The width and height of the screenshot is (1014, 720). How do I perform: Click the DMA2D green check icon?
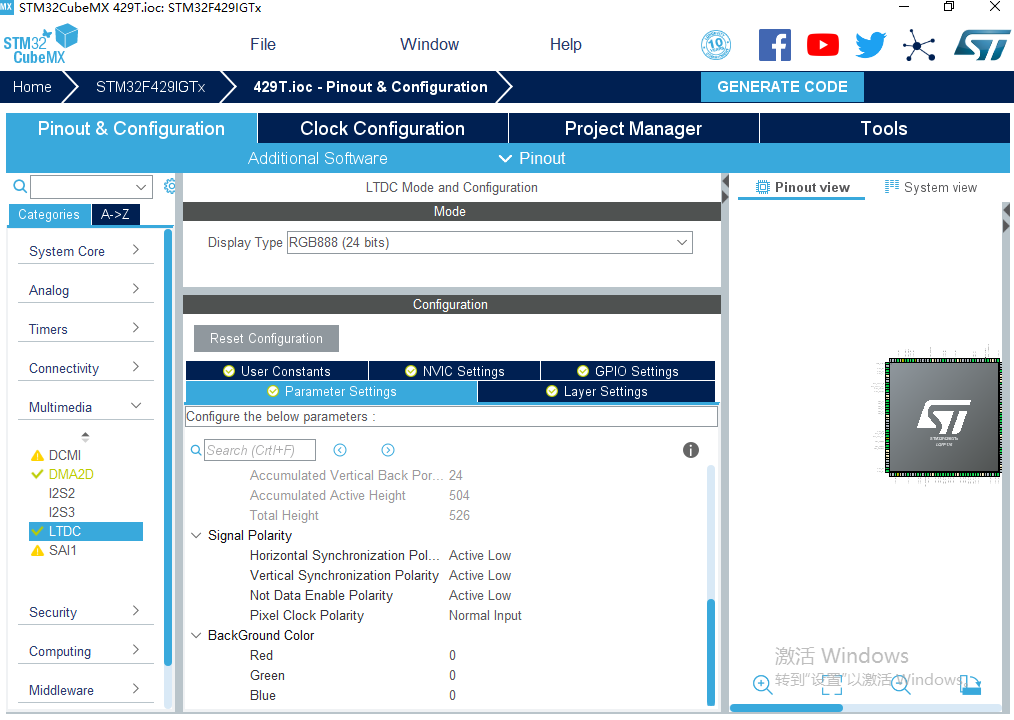pos(38,474)
